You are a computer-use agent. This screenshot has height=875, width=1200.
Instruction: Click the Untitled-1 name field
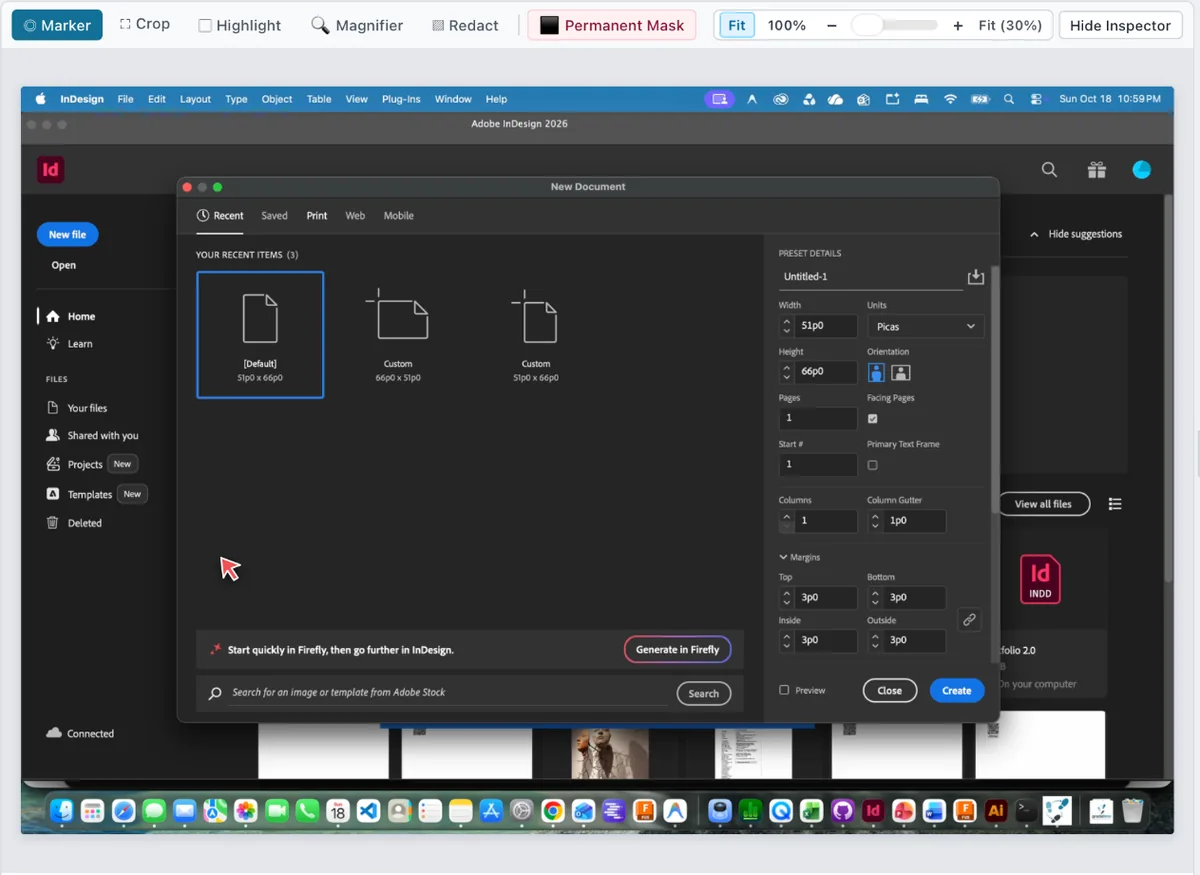tap(870, 277)
